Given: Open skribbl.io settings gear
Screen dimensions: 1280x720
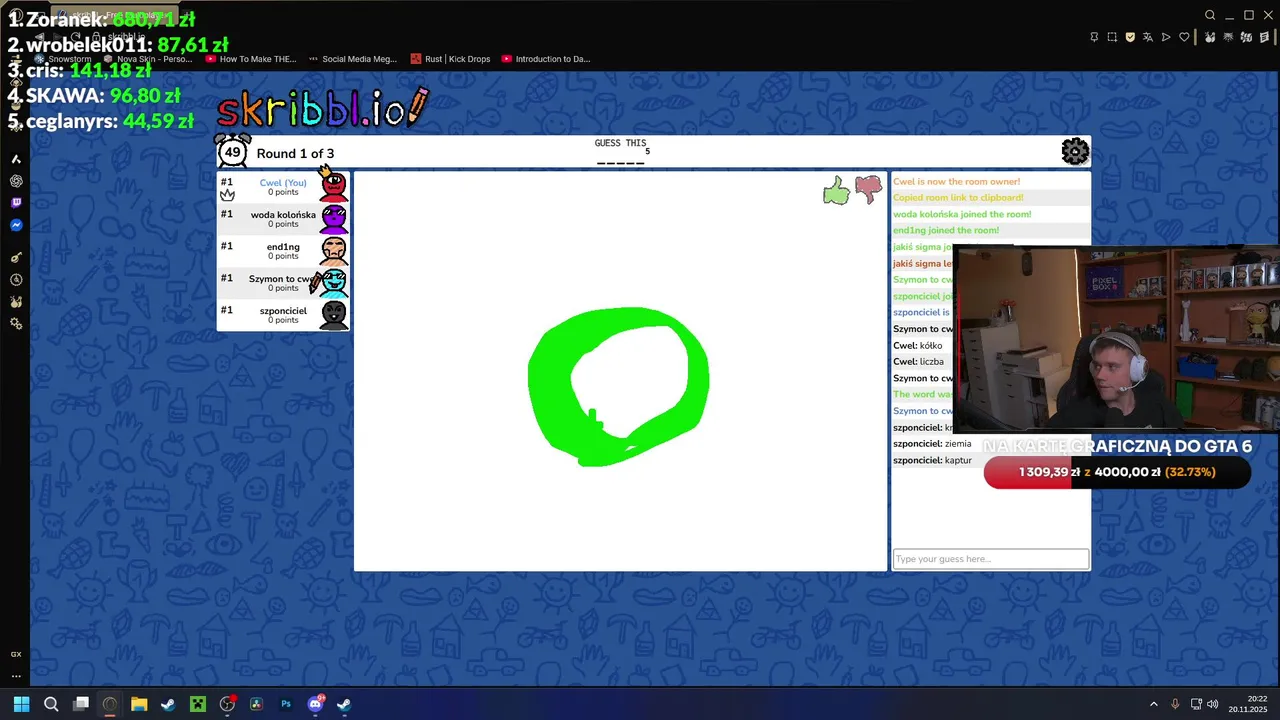Looking at the screenshot, I should point(1075,152).
